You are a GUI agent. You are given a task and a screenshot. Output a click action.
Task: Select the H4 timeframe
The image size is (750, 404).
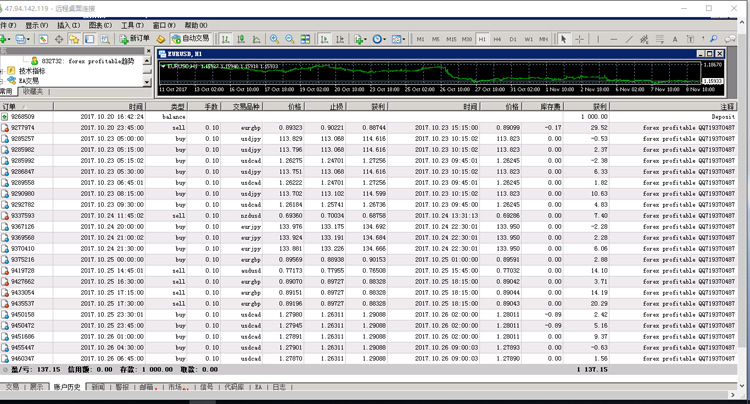click(x=497, y=39)
